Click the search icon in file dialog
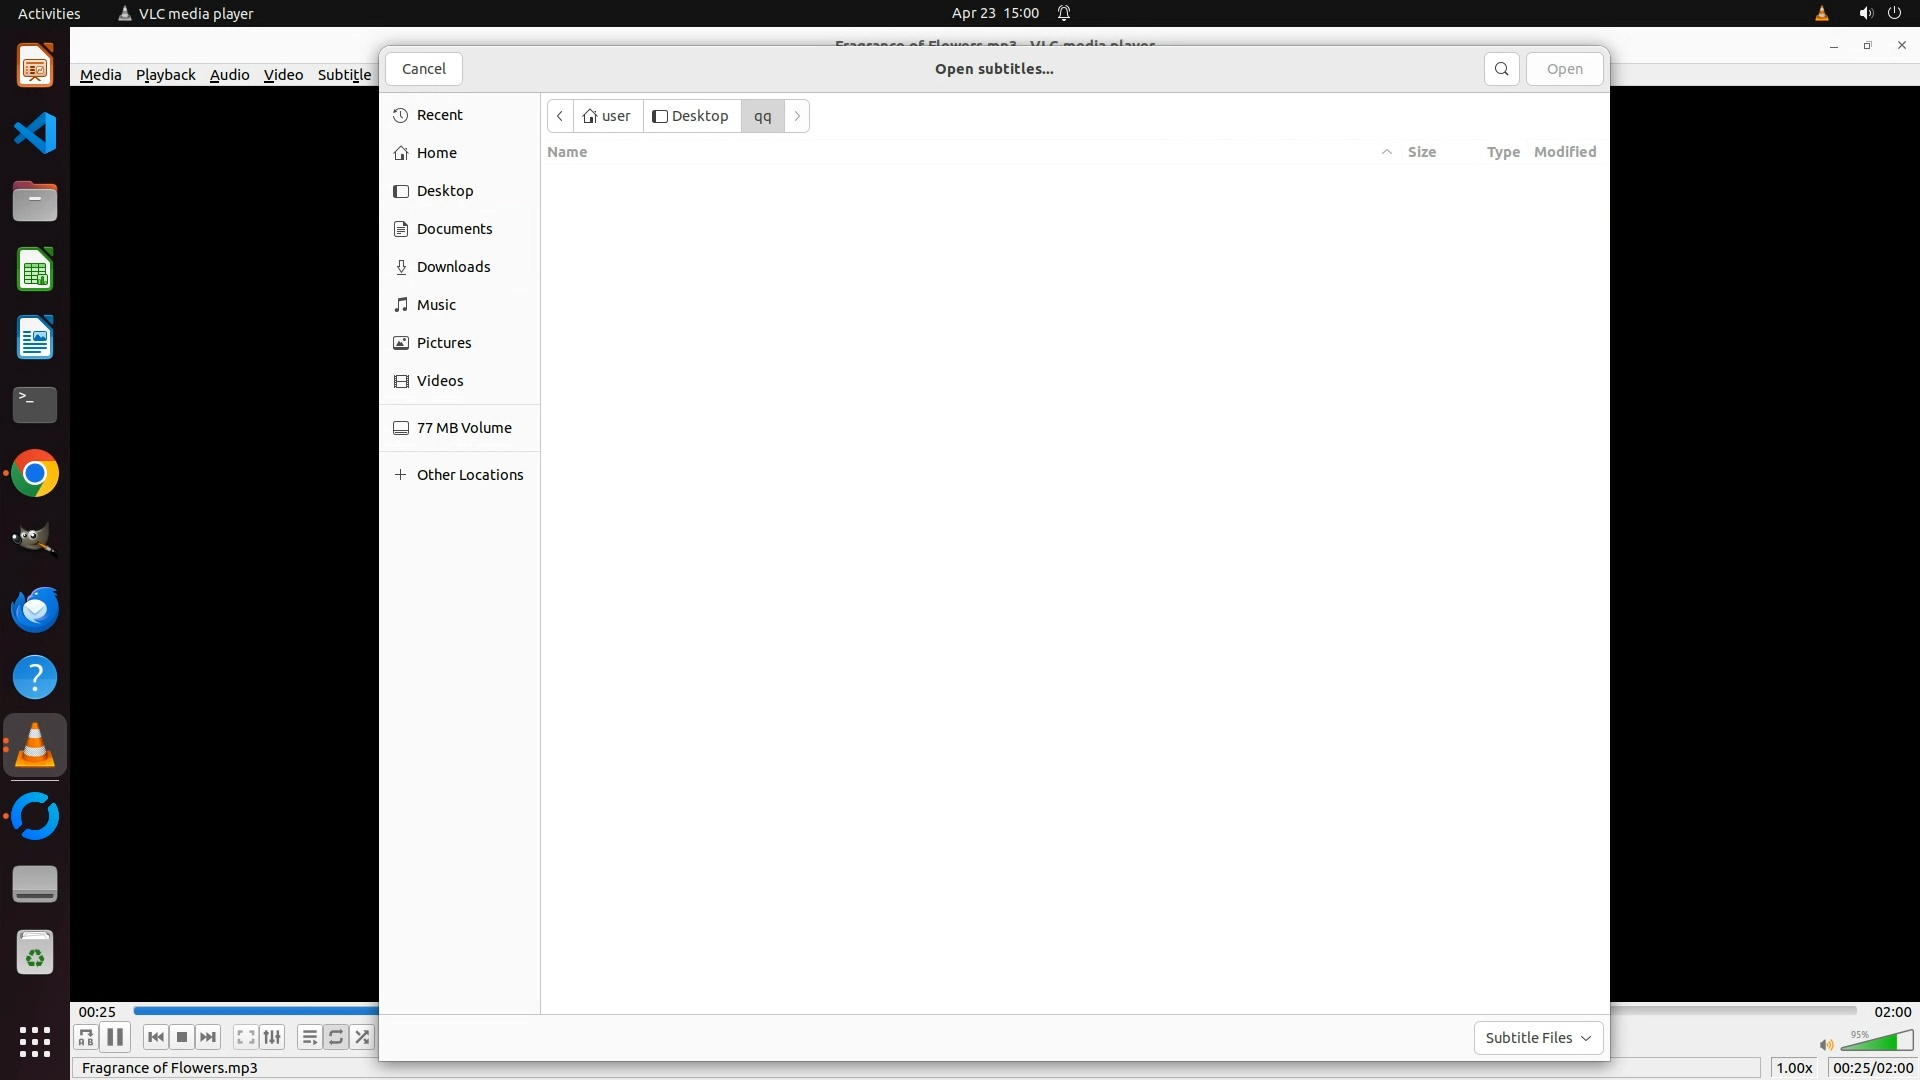 pos(1501,69)
